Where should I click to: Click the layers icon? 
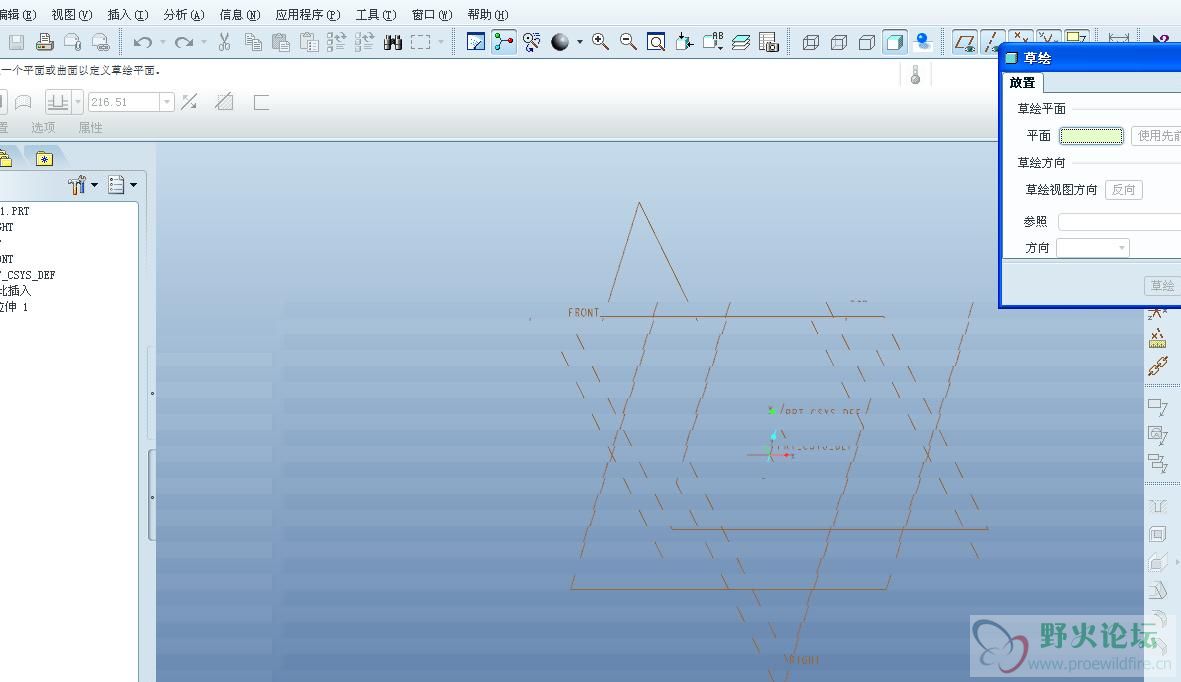[x=740, y=42]
